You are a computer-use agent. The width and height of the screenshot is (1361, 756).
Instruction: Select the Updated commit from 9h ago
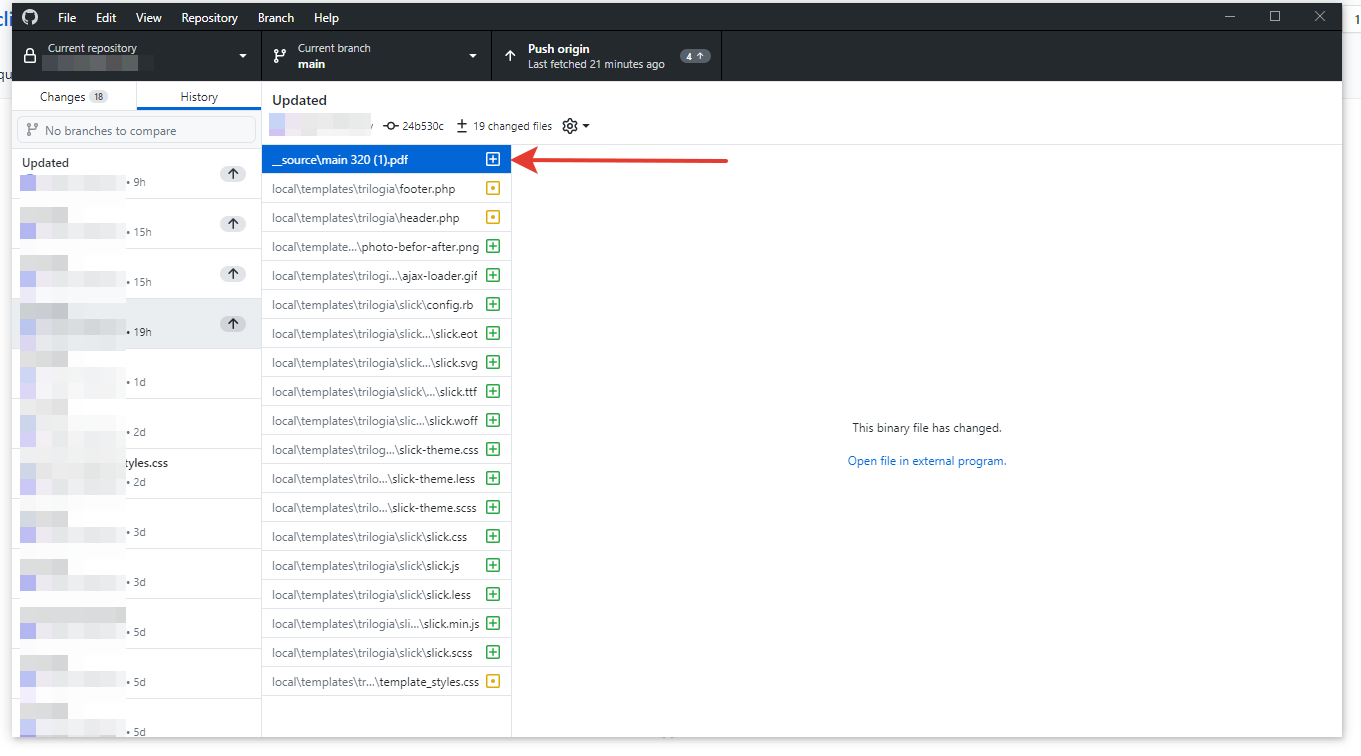click(137, 173)
